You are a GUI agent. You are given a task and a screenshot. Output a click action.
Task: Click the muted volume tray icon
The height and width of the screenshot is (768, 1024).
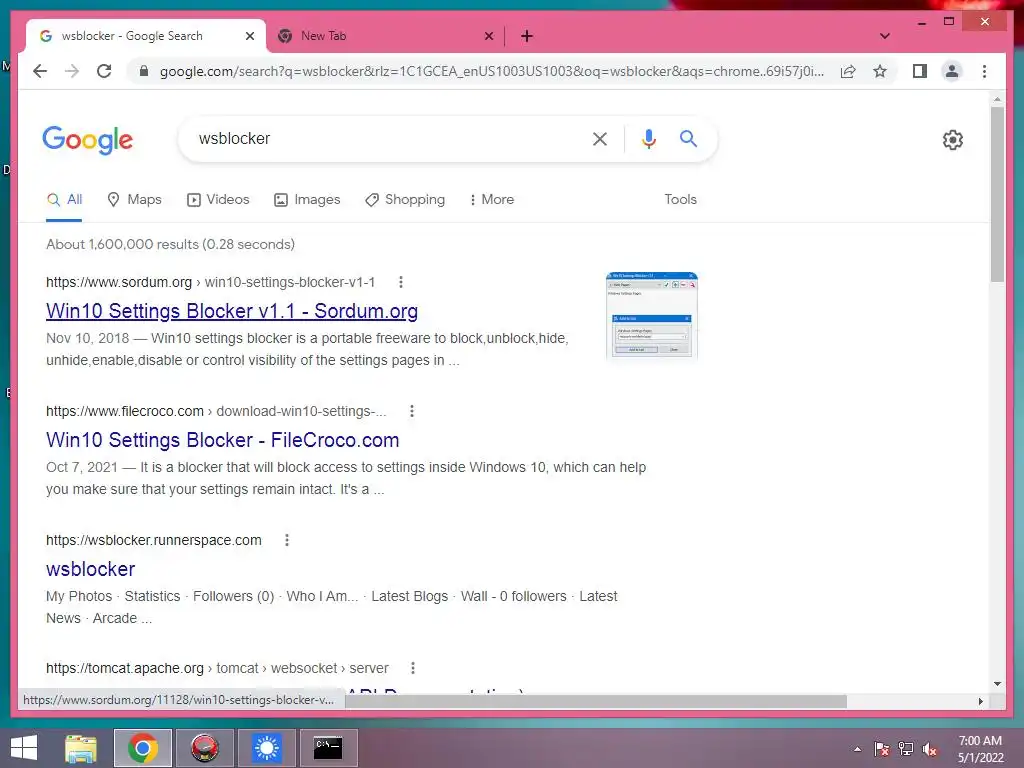click(x=930, y=749)
